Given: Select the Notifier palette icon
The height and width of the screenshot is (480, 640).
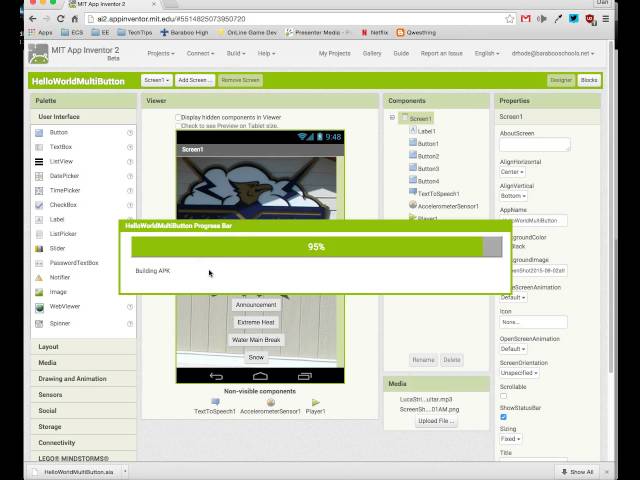Looking at the screenshot, I should point(39,278).
